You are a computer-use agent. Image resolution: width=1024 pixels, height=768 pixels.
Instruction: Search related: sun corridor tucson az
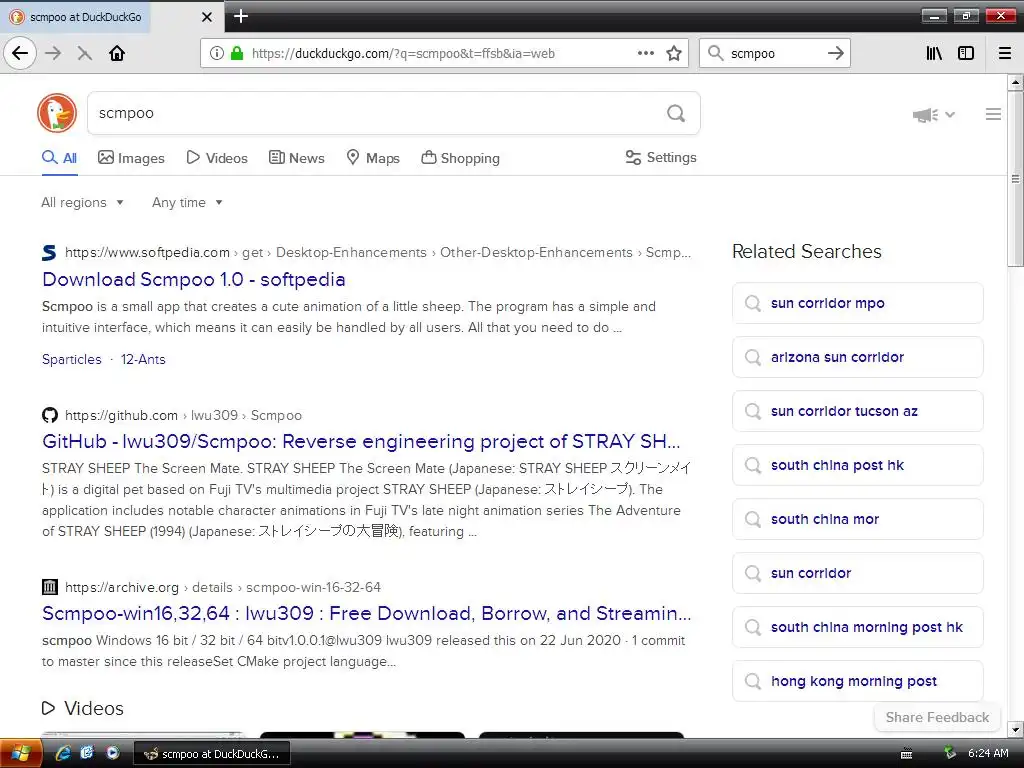pos(857,411)
